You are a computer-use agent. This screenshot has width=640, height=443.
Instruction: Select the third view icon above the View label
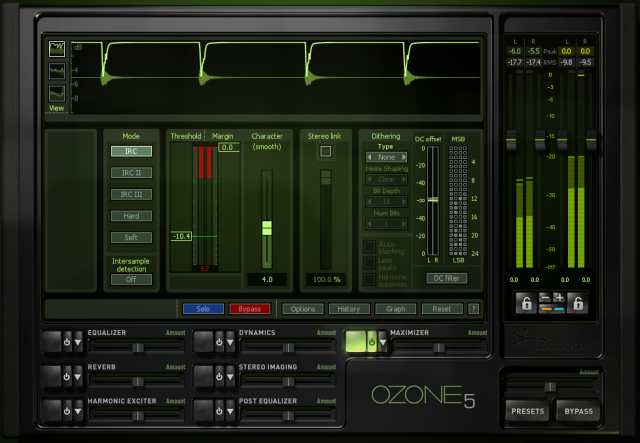[x=57, y=93]
